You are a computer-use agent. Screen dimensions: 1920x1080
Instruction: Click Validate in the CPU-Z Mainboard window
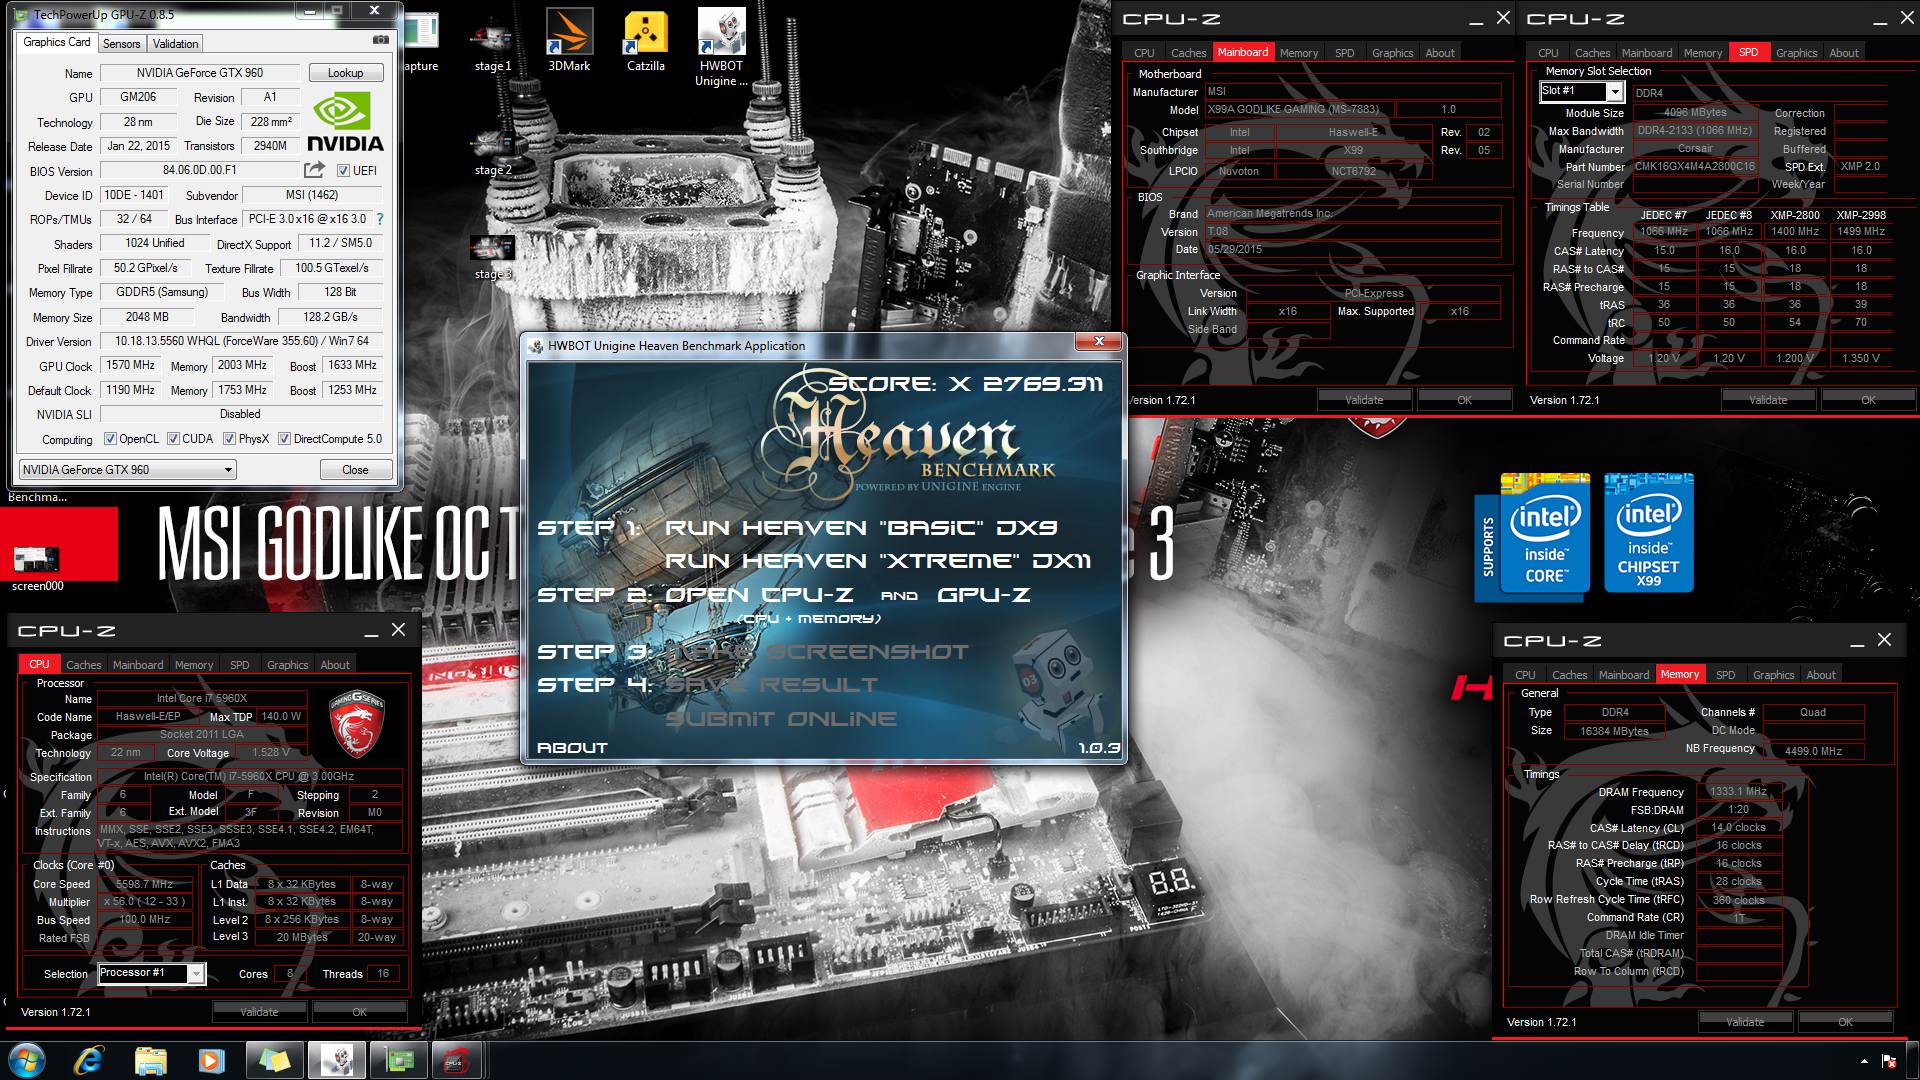pos(1364,400)
